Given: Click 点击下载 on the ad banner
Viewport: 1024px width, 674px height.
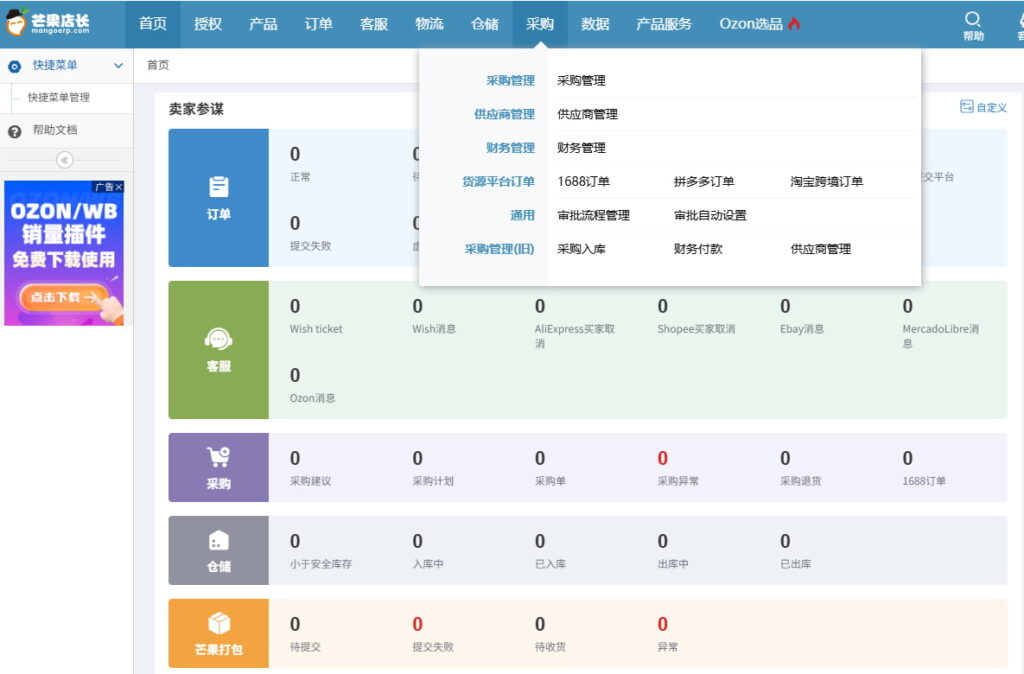Looking at the screenshot, I should [x=64, y=297].
